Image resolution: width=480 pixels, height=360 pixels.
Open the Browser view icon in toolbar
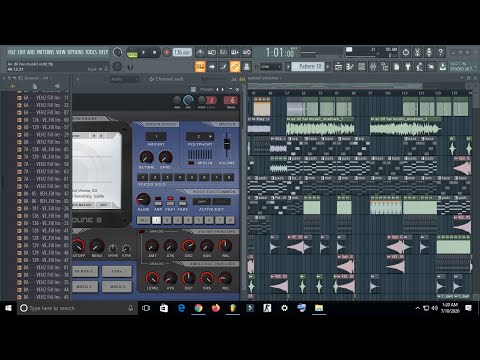pos(385,67)
